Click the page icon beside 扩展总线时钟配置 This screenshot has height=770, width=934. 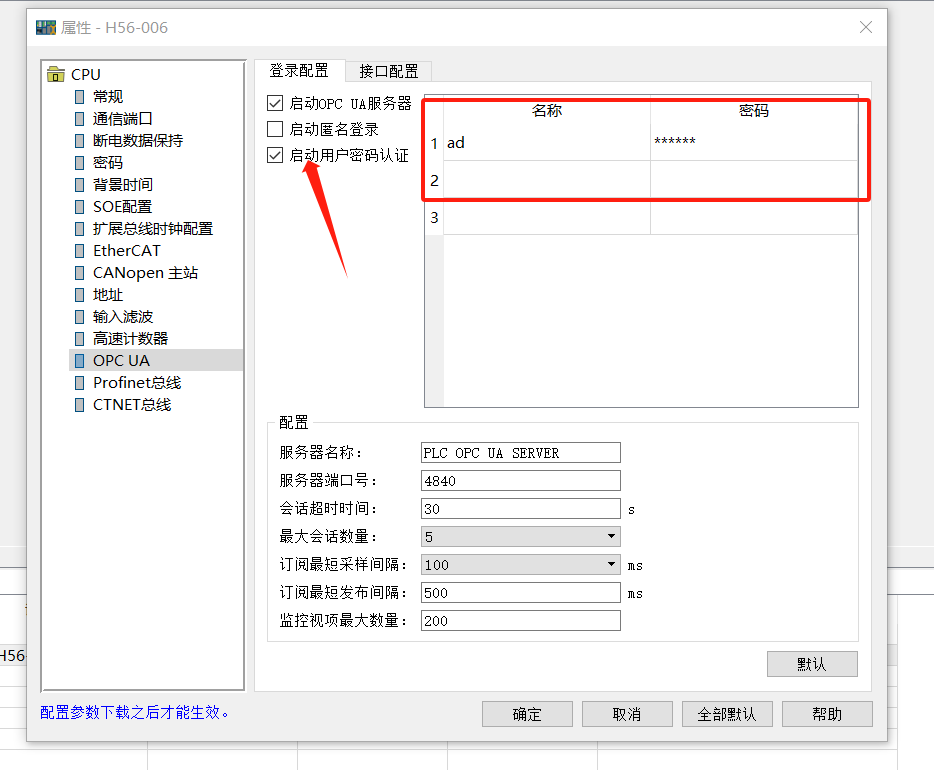tap(79, 229)
